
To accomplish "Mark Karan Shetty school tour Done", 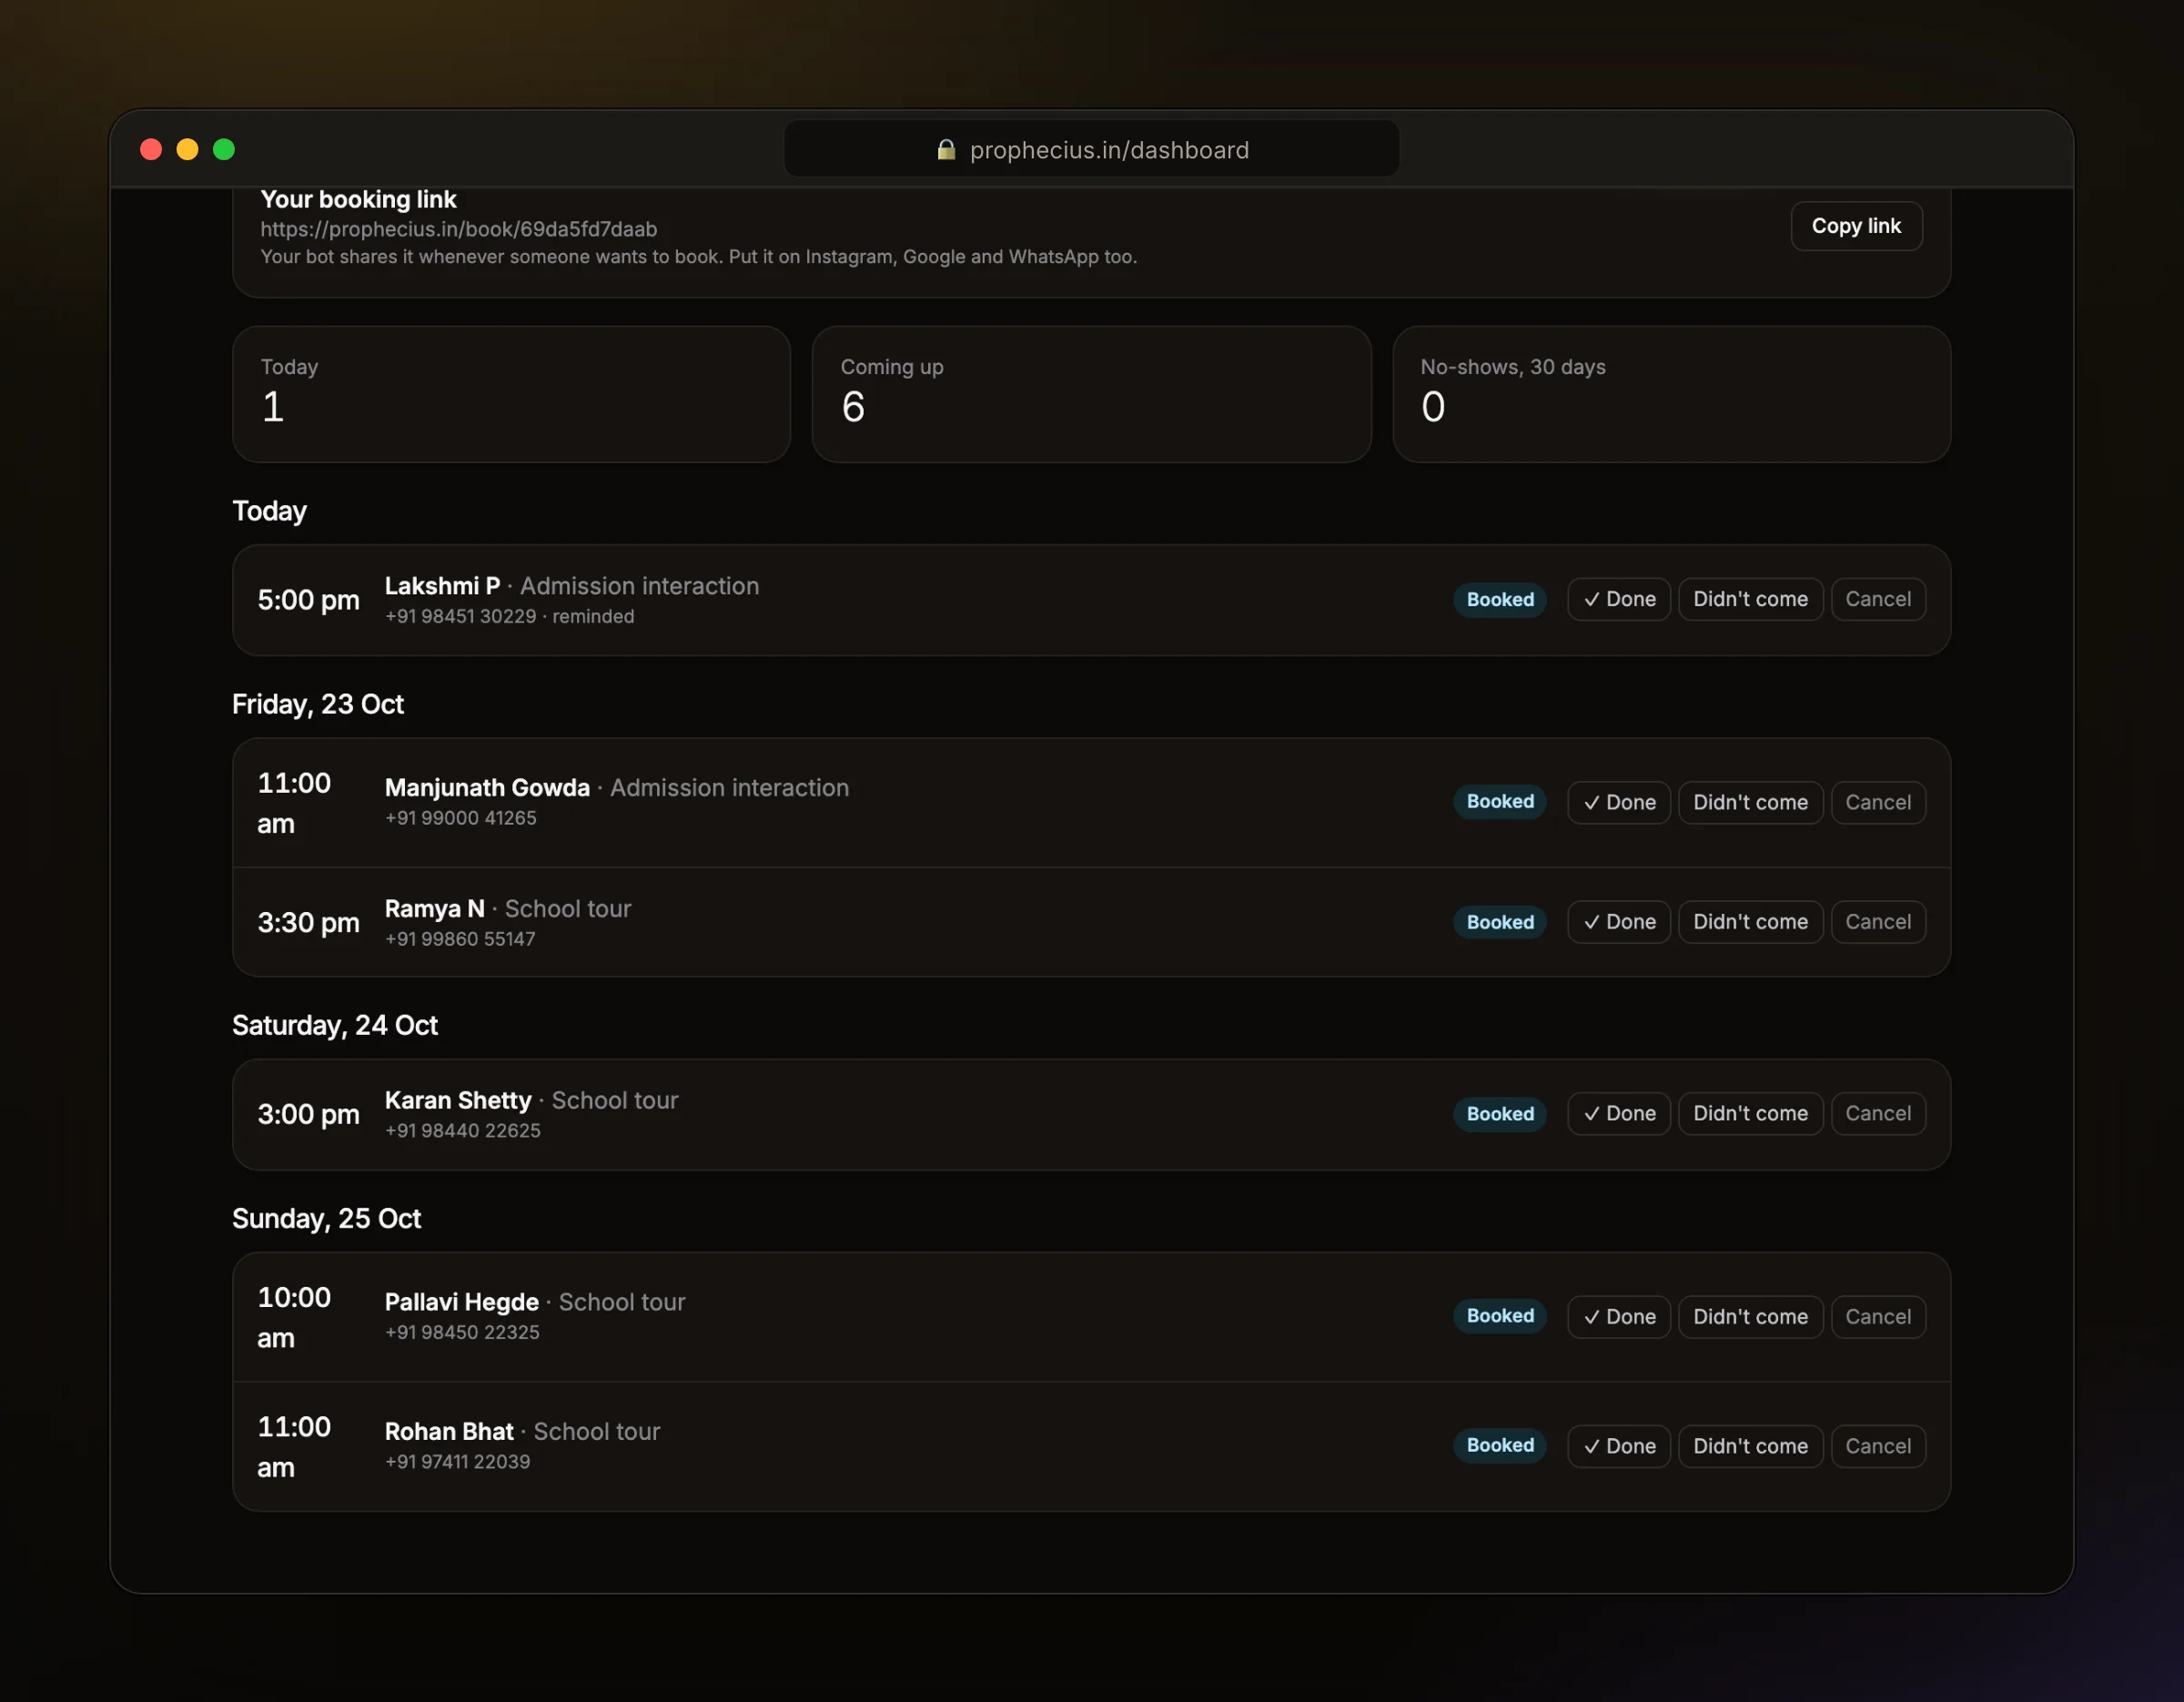I will [1619, 1113].
